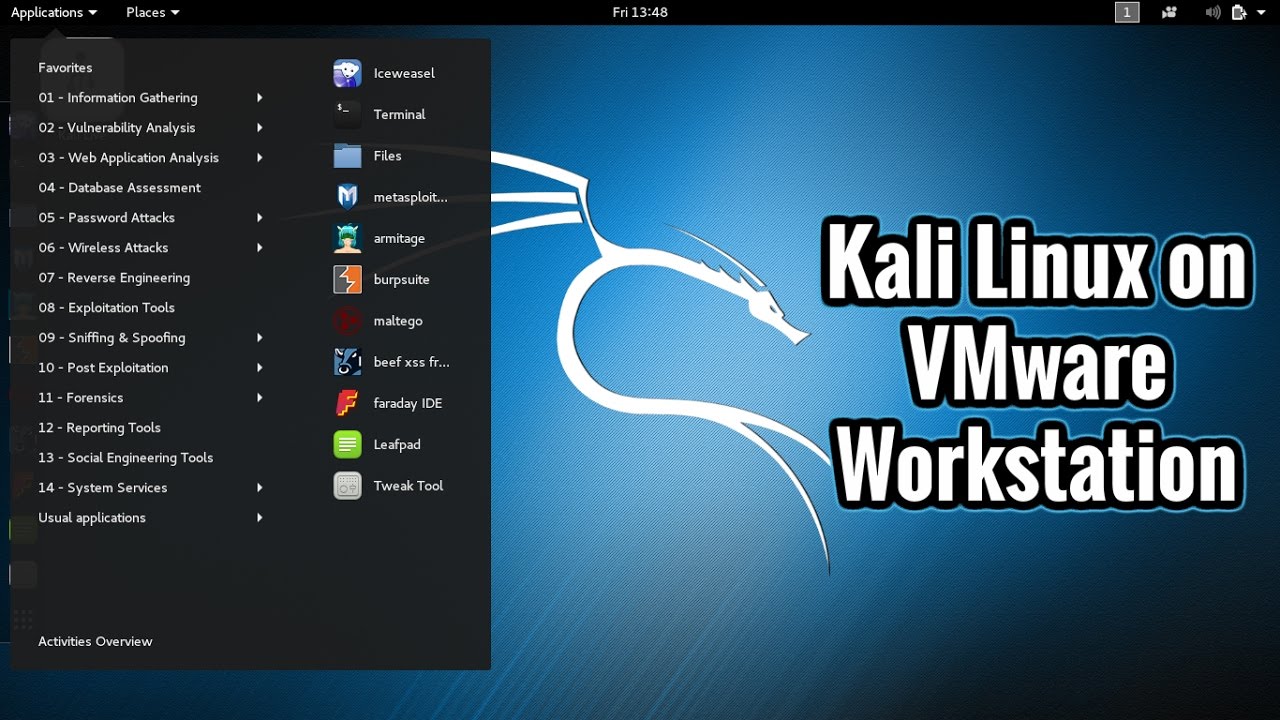This screenshot has width=1280, height=720.
Task: Launch the armitage icon
Action: click(347, 238)
